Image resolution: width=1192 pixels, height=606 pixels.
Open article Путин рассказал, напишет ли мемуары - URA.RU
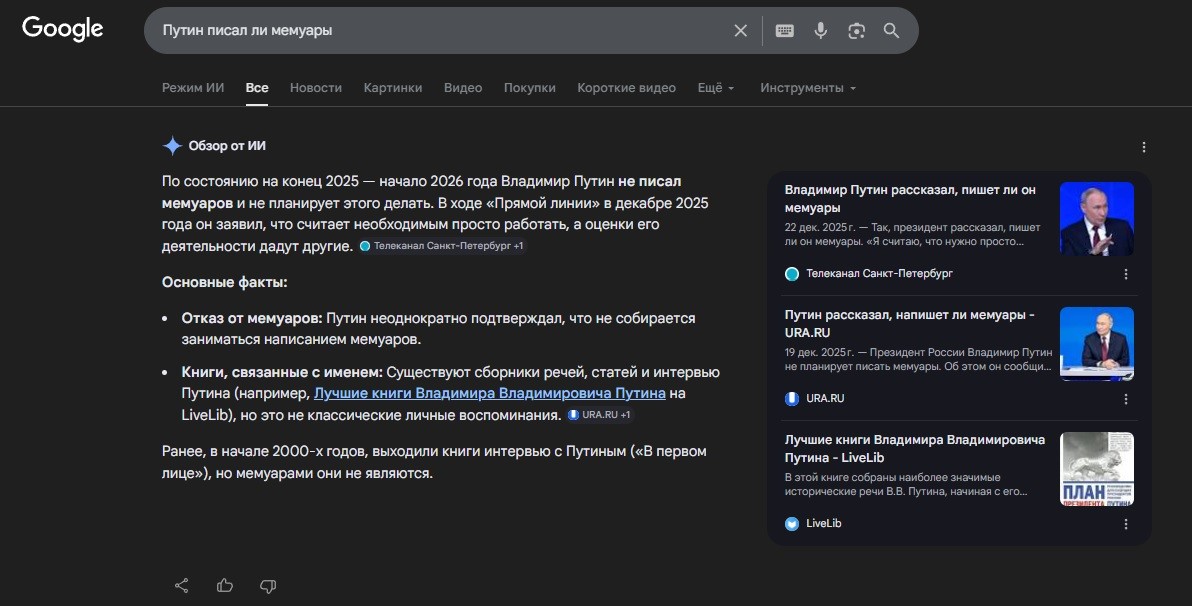pyautogui.click(x=910, y=323)
